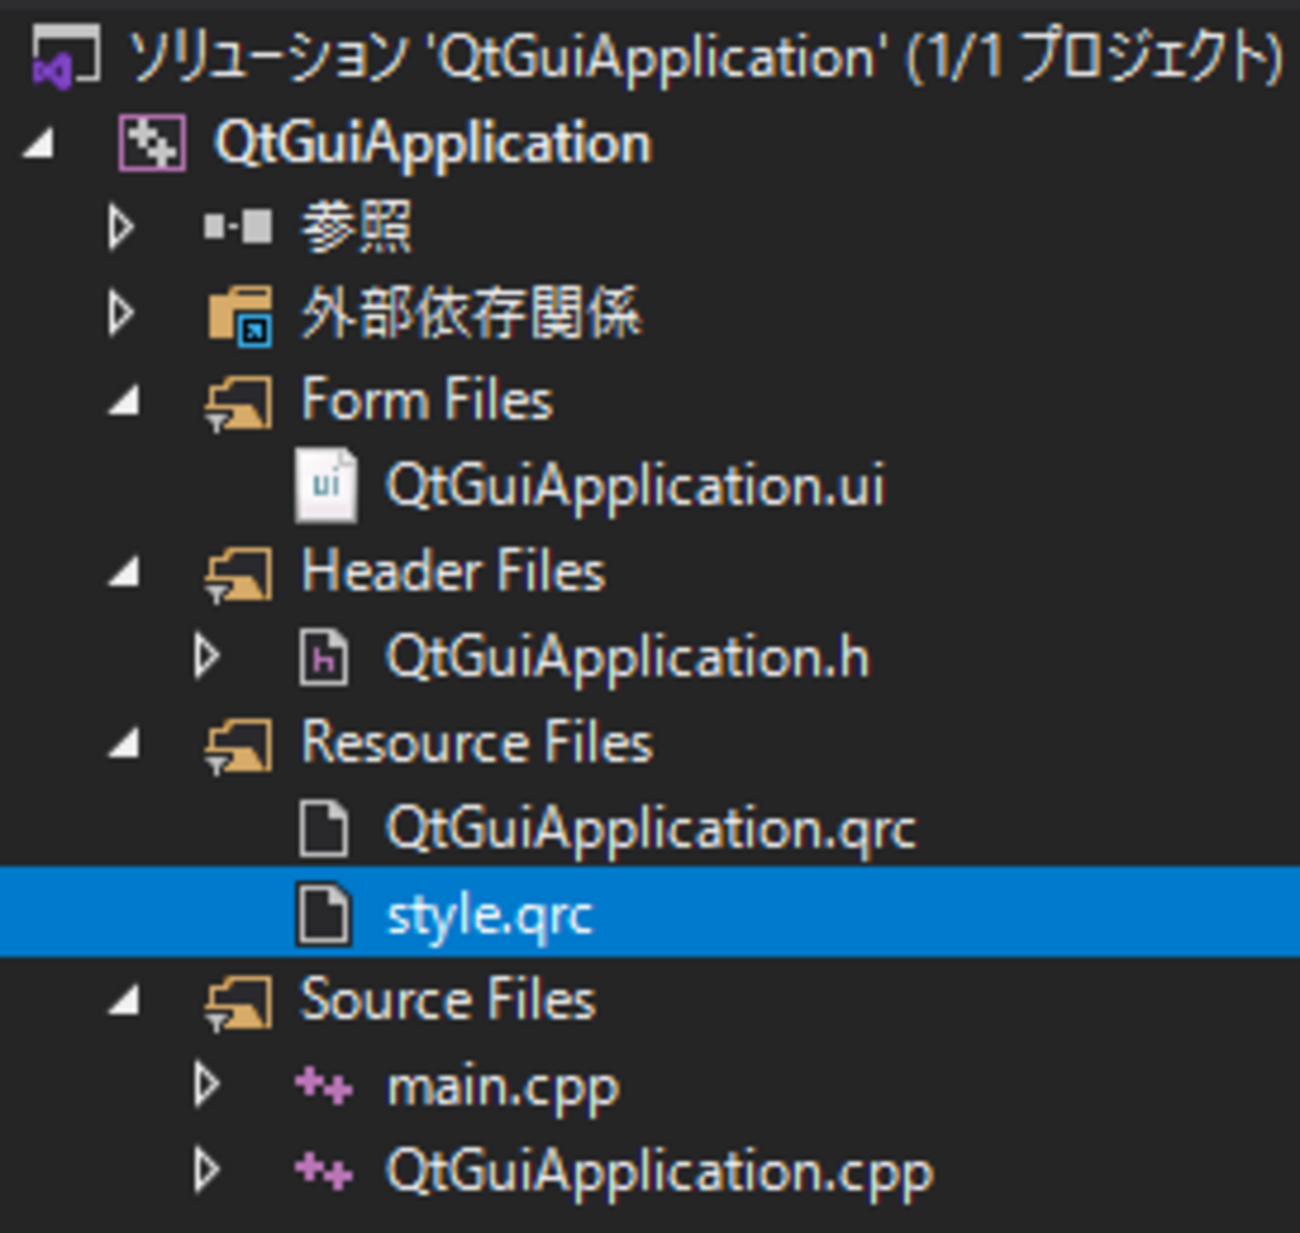Collapse the Form Files filter
1300x1233 pixels.
(x=124, y=402)
